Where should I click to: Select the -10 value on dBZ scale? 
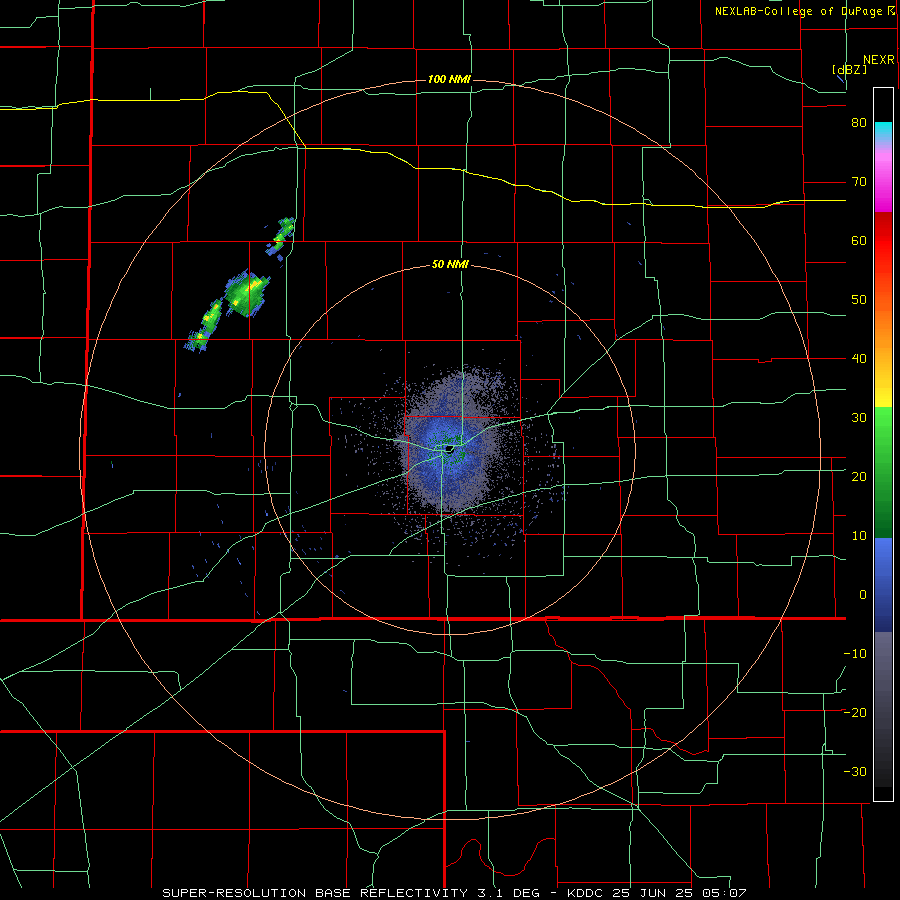(x=855, y=653)
